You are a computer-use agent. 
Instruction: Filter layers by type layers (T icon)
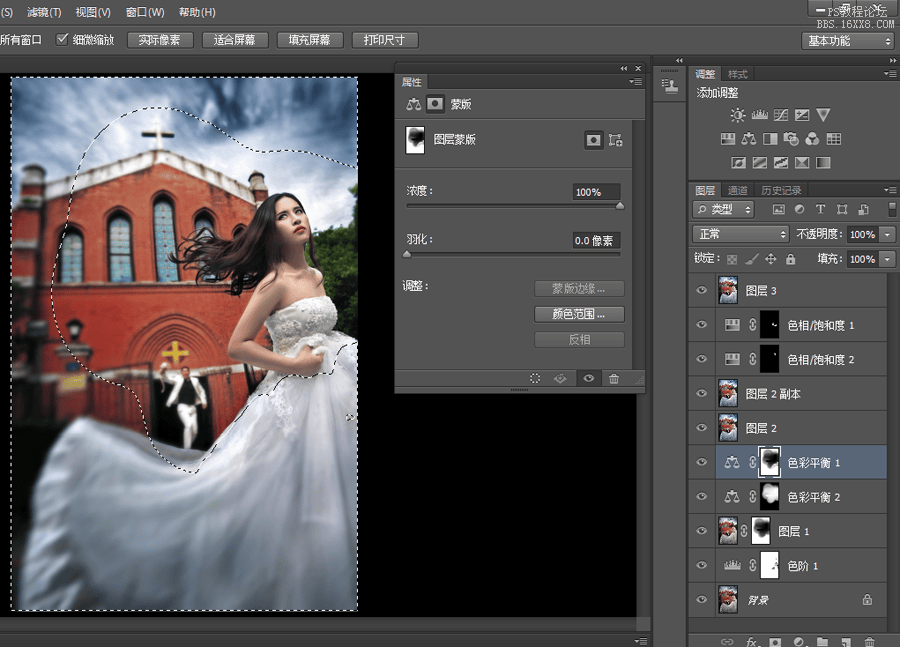point(820,210)
